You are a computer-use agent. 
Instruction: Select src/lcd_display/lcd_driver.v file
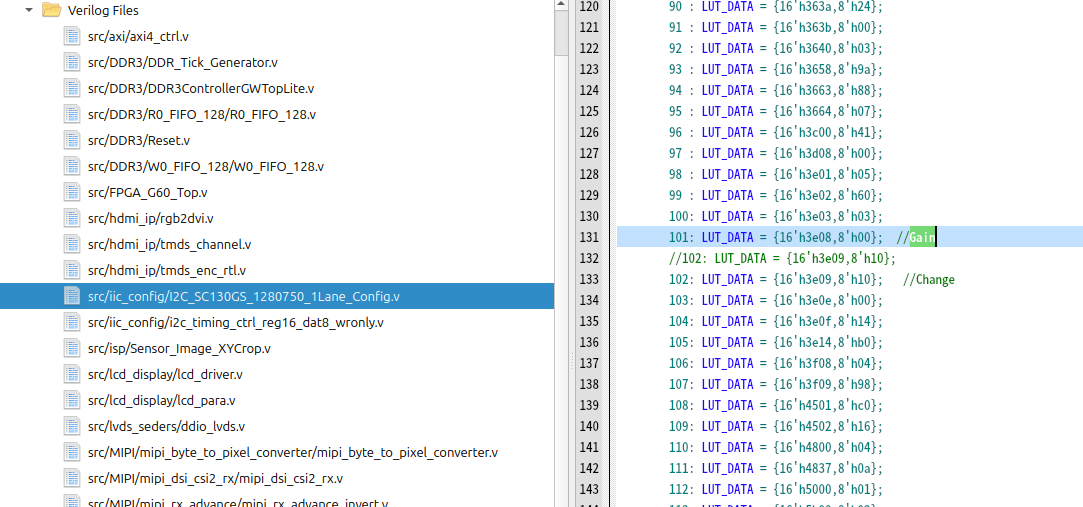[x=165, y=374]
